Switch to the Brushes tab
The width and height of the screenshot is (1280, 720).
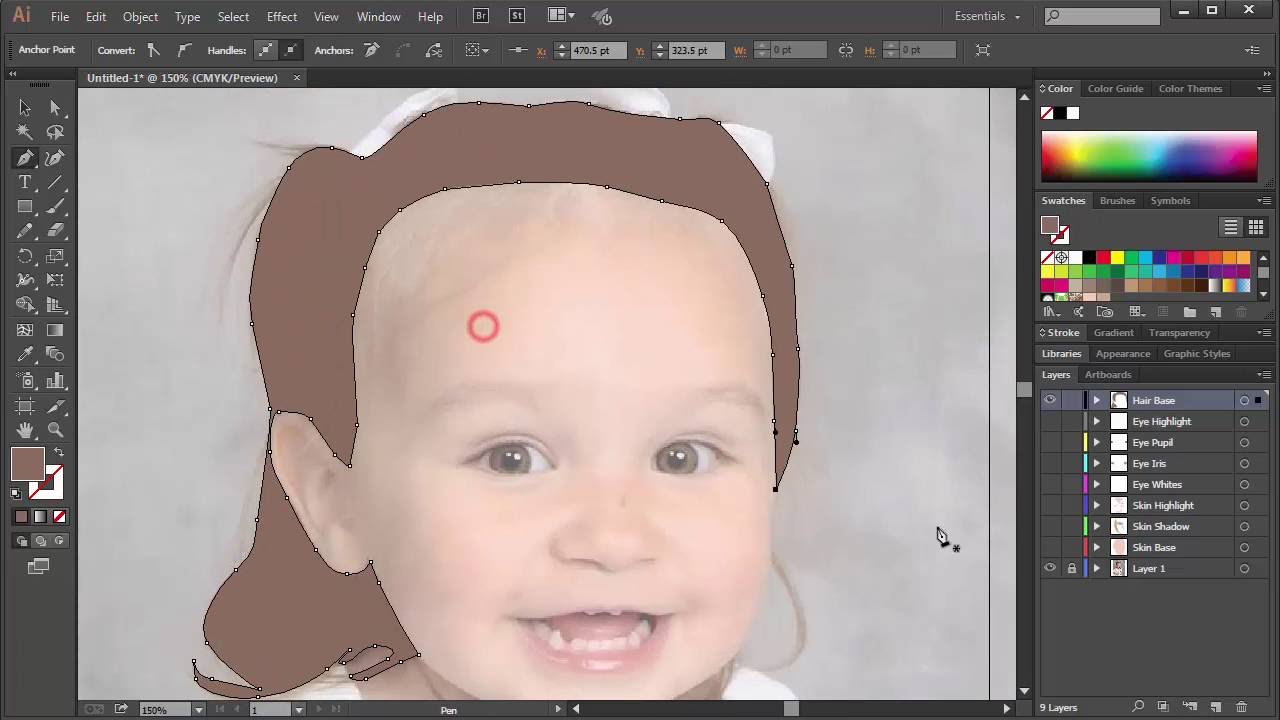tap(1117, 201)
